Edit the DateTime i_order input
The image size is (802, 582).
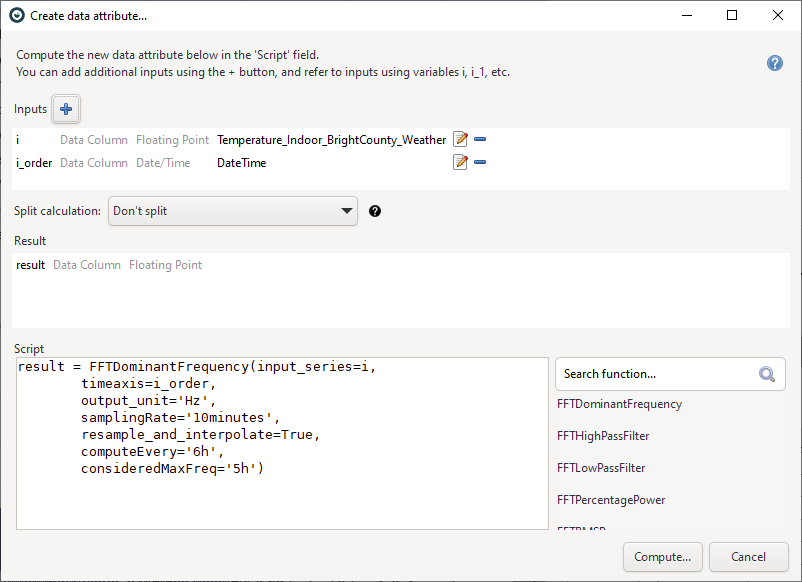tap(460, 163)
